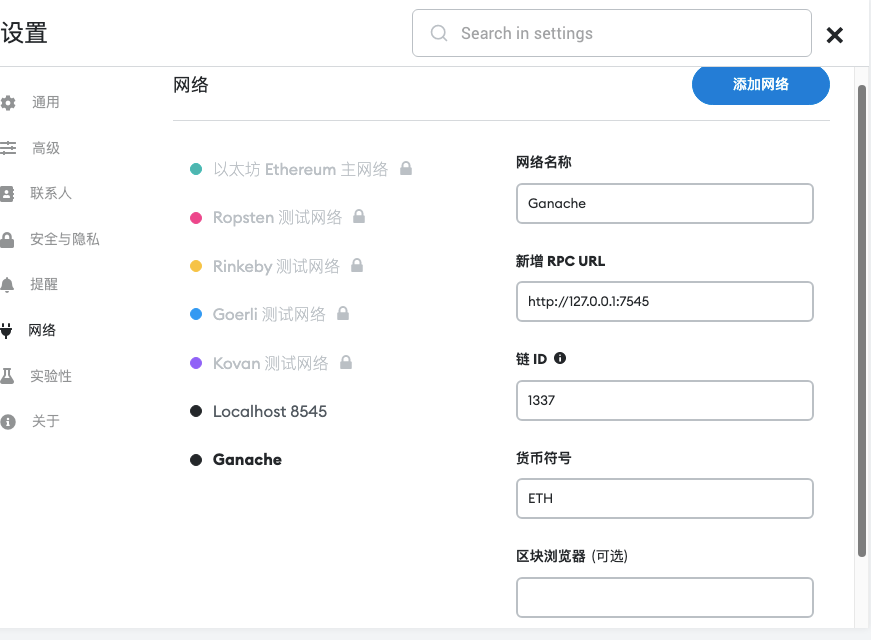Click the 货币符号 field containing ETH

[x=664, y=498]
